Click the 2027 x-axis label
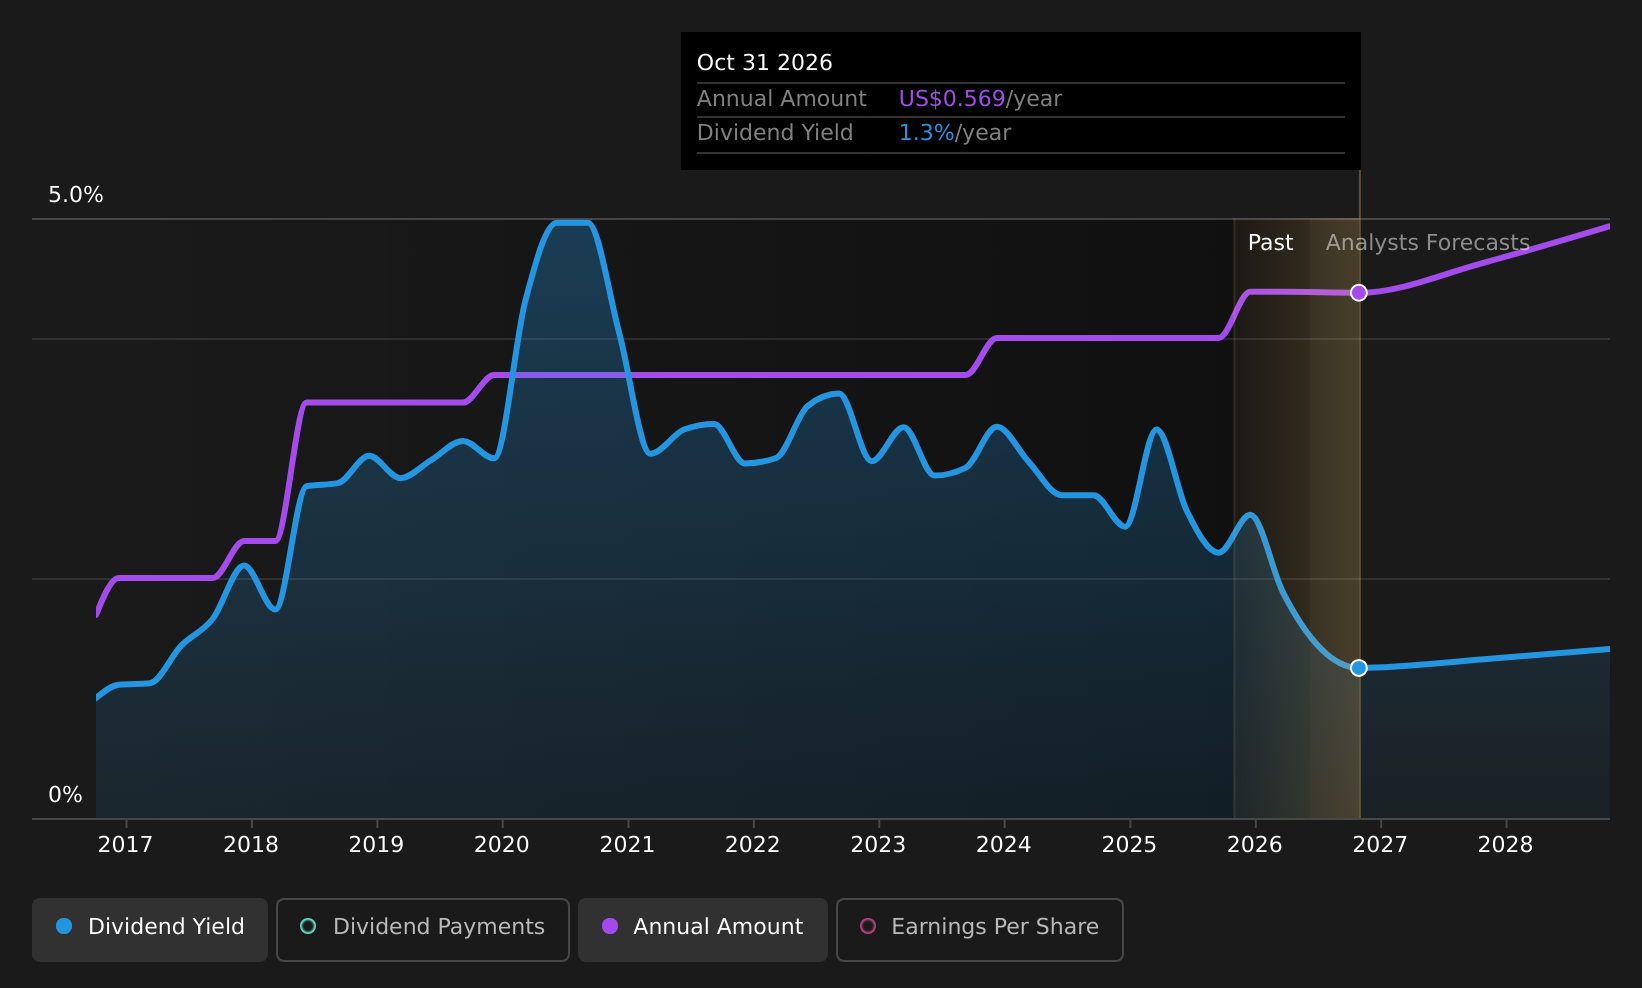The image size is (1642, 988). click(1380, 845)
